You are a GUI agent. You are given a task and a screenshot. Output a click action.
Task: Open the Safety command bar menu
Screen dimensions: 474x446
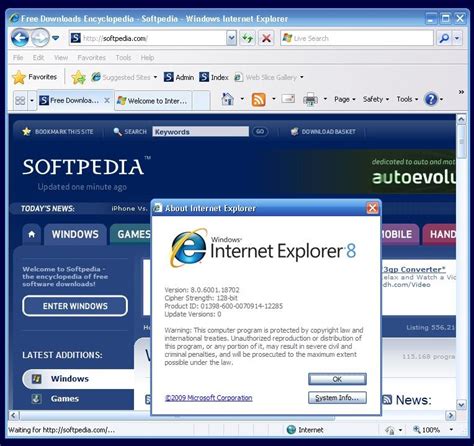coord(376,99)
